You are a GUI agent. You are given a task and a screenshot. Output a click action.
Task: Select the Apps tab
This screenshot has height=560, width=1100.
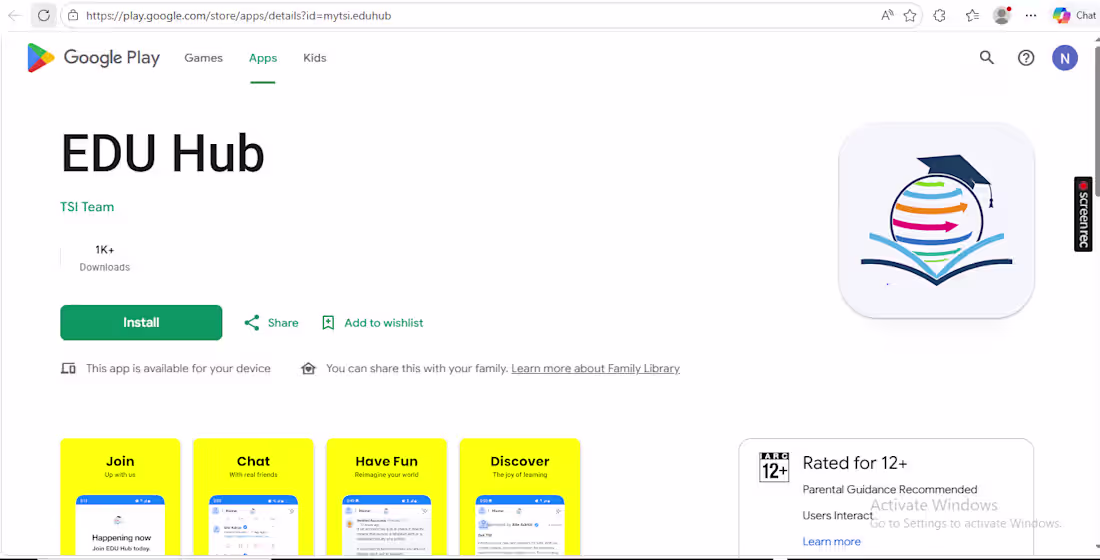click(263, 58)
